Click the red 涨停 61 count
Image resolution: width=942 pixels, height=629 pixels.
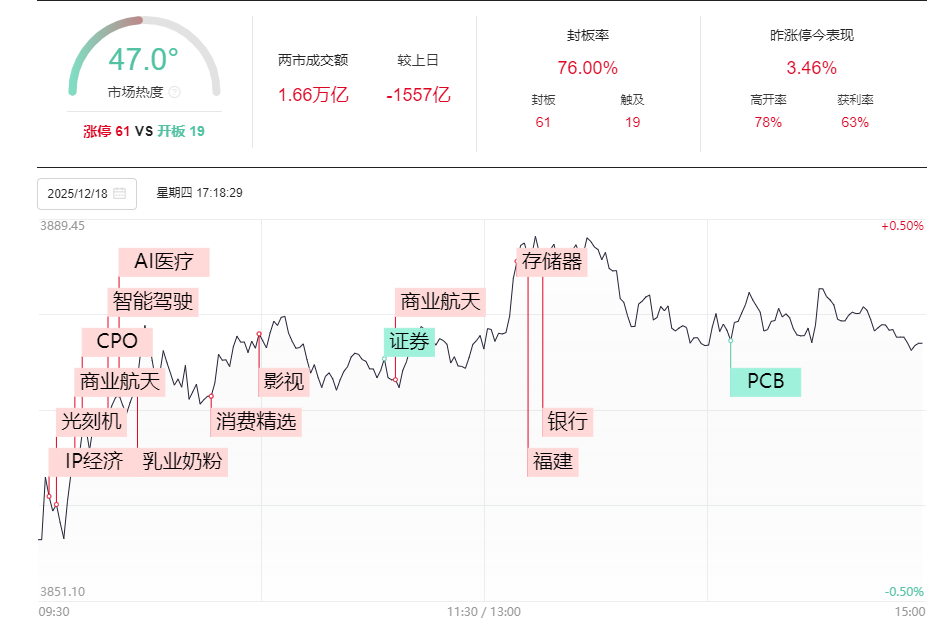[x=107, y=131]
